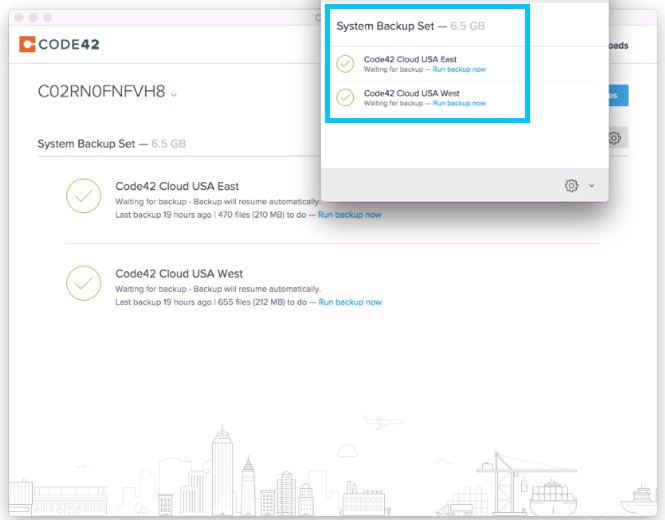
Task: Click the Code42 orange logo icon
Action: point(27,44)
